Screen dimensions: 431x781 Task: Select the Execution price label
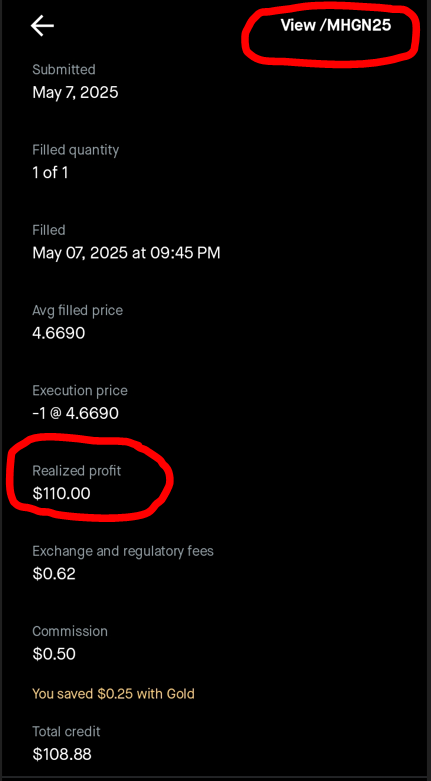click(x=80, y=390)
